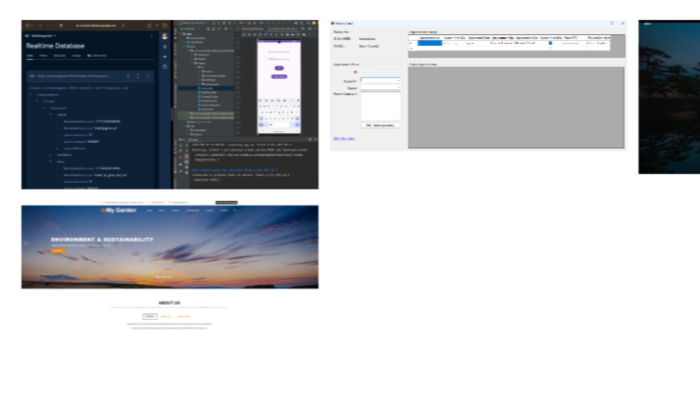Click the multiline text box in appointment form

tap(380, 106)
